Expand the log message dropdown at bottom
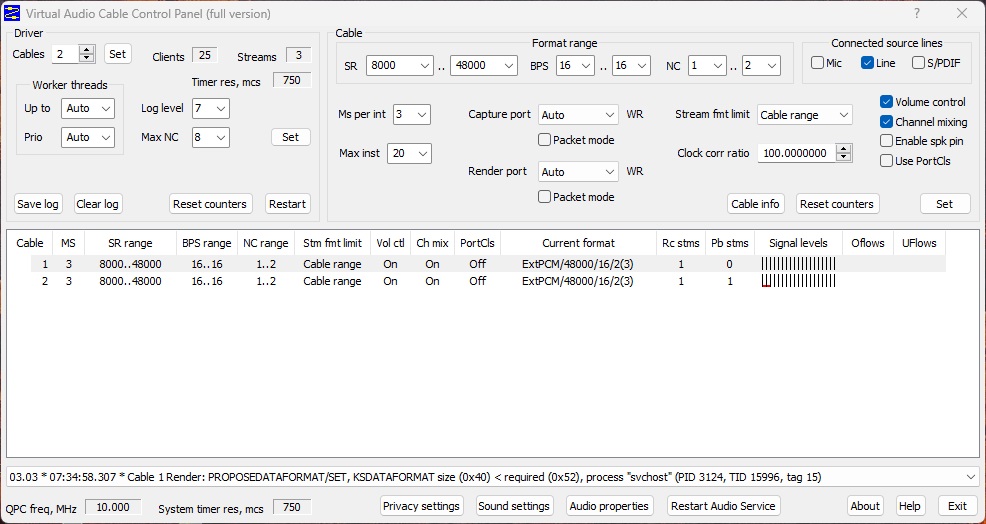The height and width of the screenshot is (524, 986). click(971, 477)
